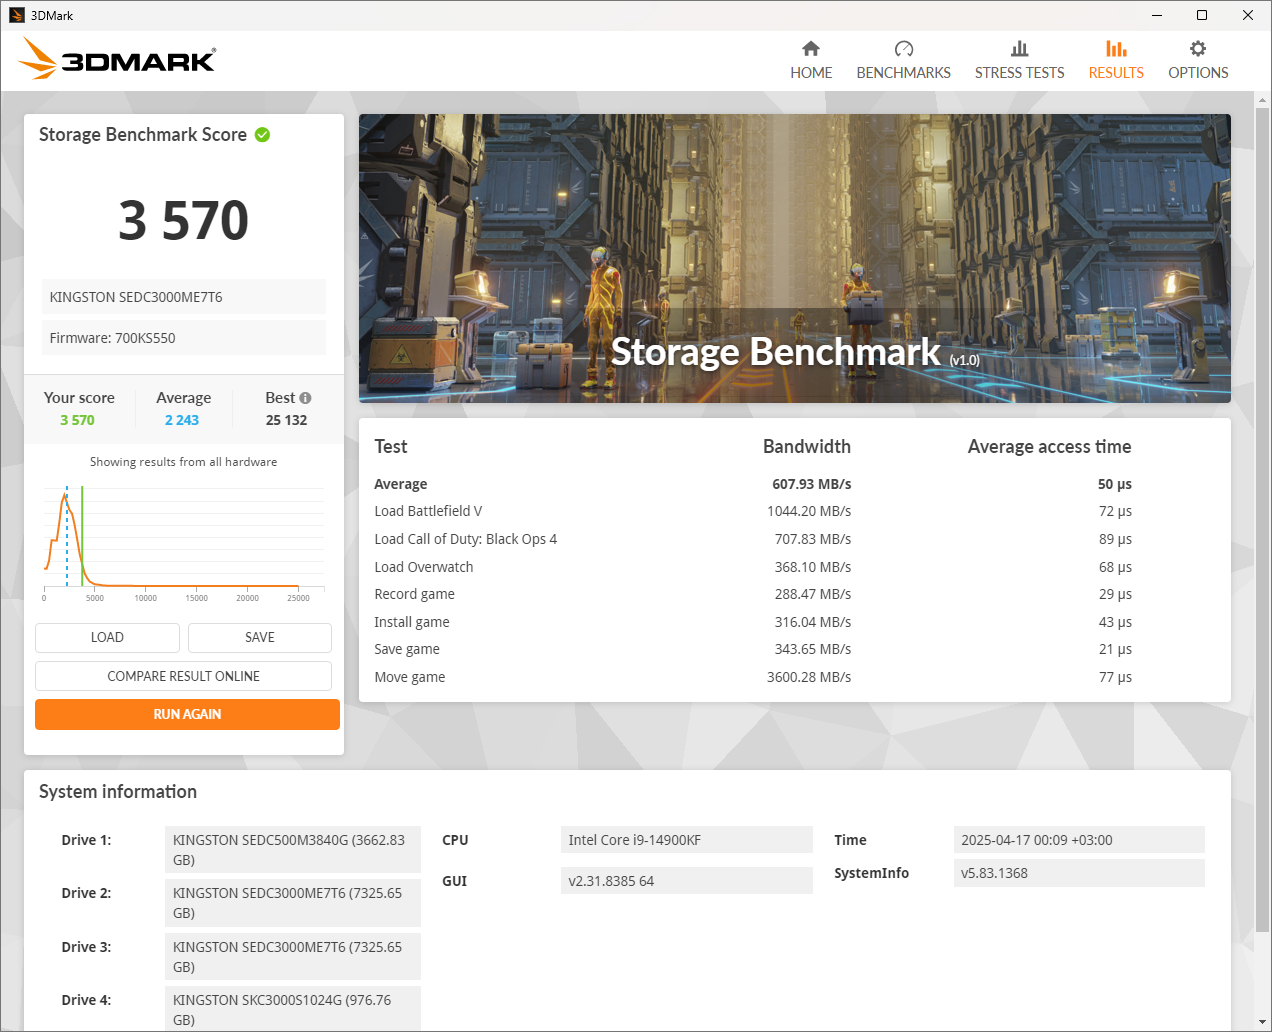
Task: Click the Save game row
Action: pyautogui.click(x=753, y=649)
